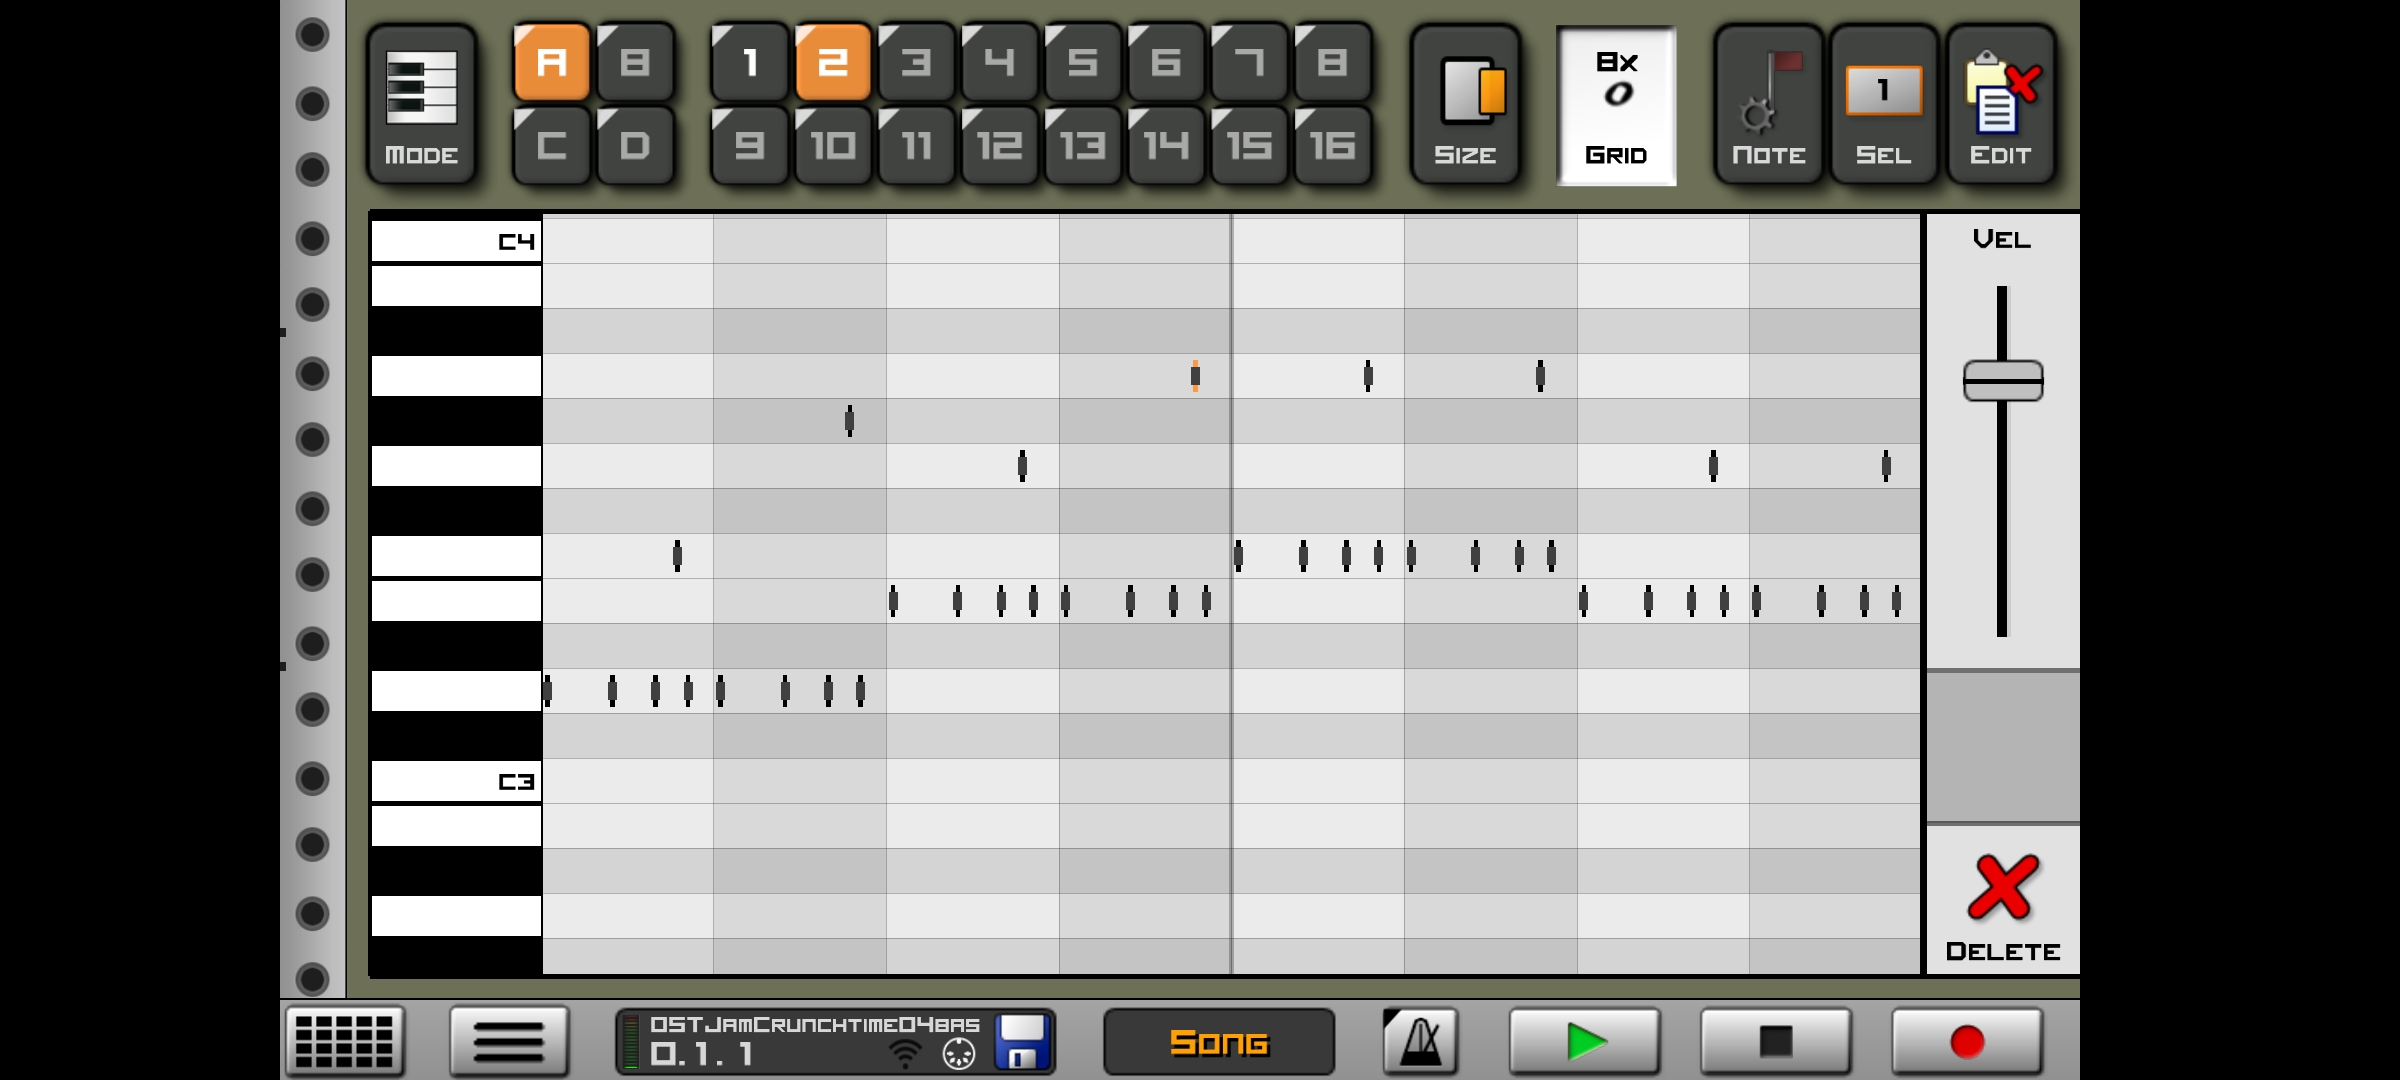This screenshot has width=2400, height=1080.
Task: Toggle the 8x Grid button
Action: click(x=1616, y=105)
